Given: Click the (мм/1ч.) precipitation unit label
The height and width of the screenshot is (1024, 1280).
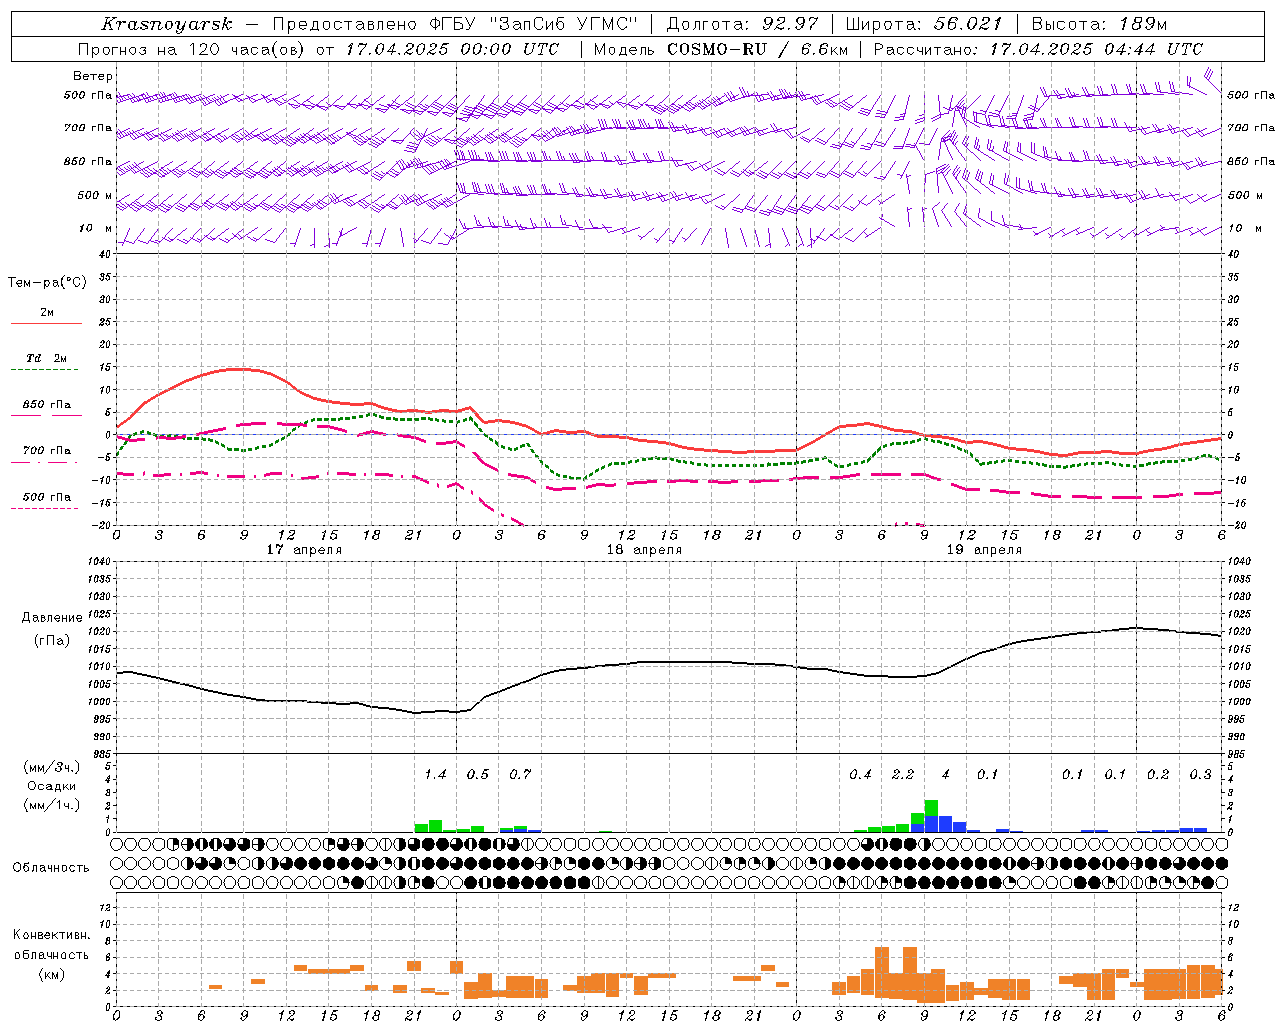Looking at the screenshot, I should 52,805.
